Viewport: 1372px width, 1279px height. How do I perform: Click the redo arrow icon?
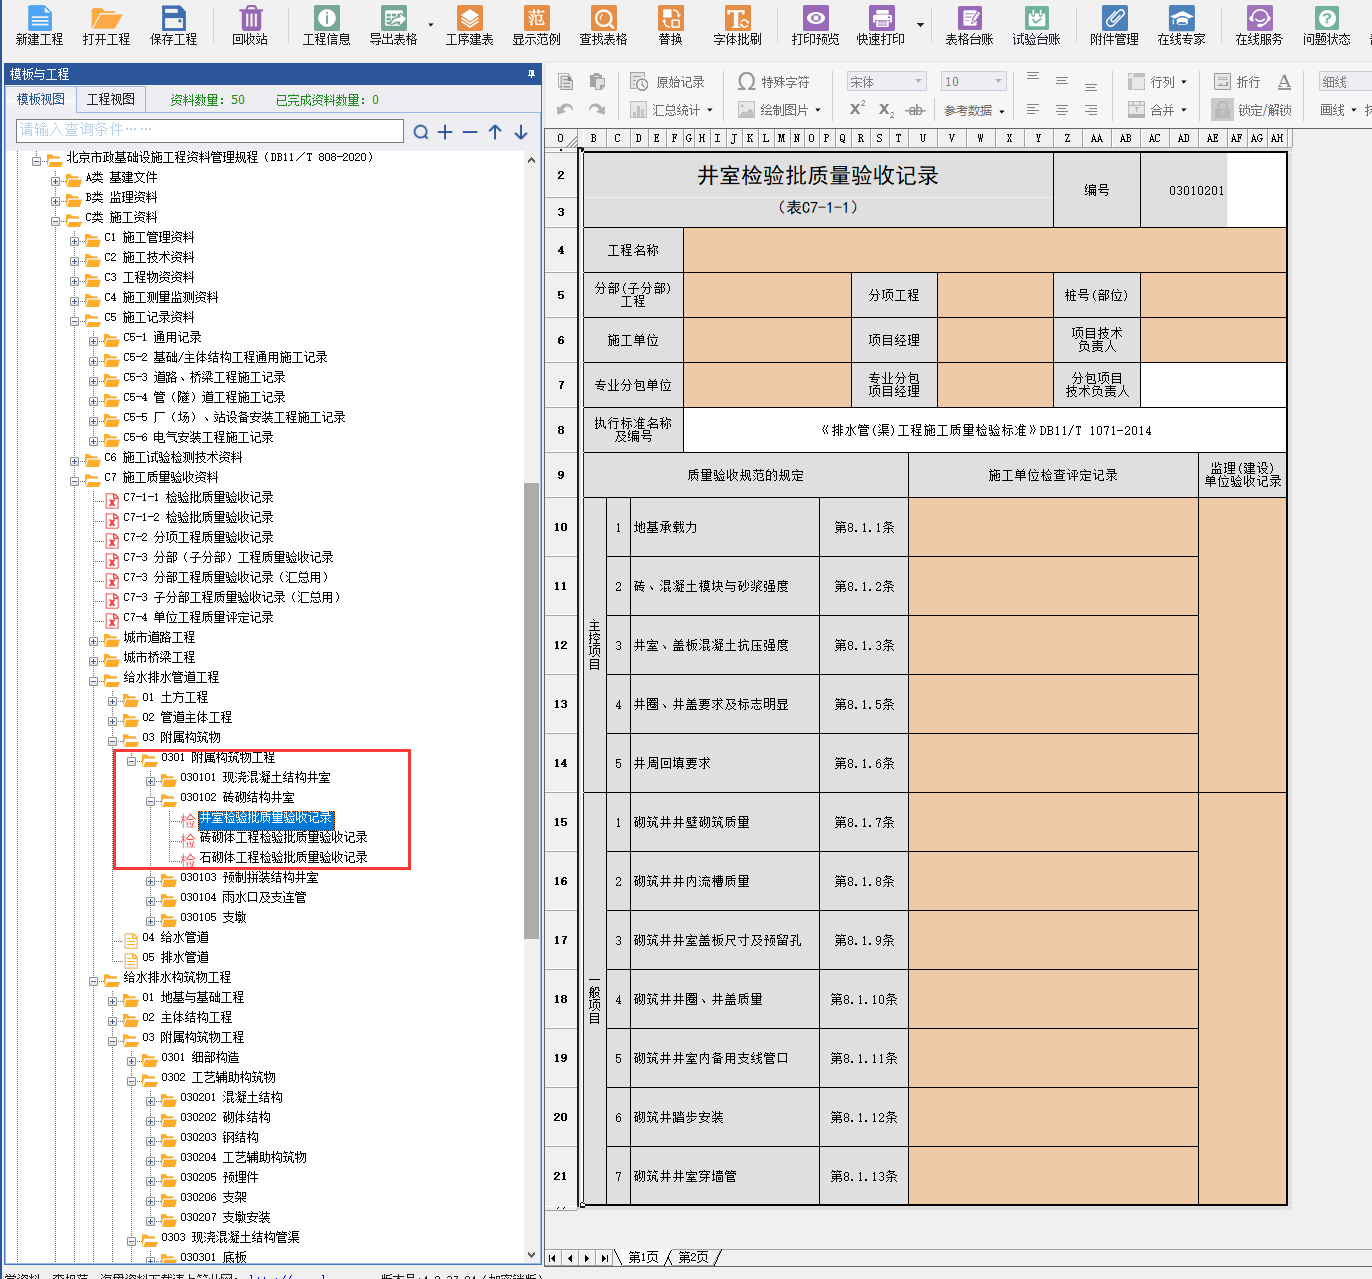[597, 110]
